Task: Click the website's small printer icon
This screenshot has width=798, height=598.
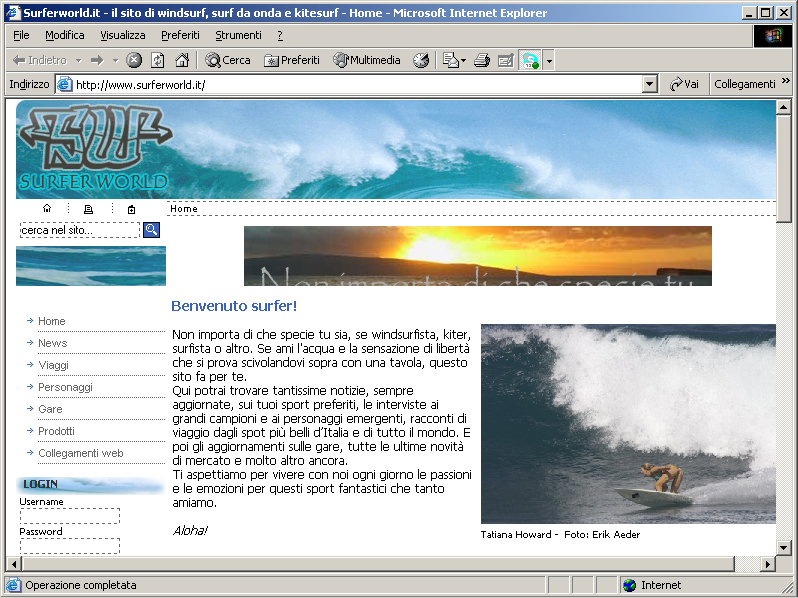Action: pyautogui.click(x=89, y=209)
